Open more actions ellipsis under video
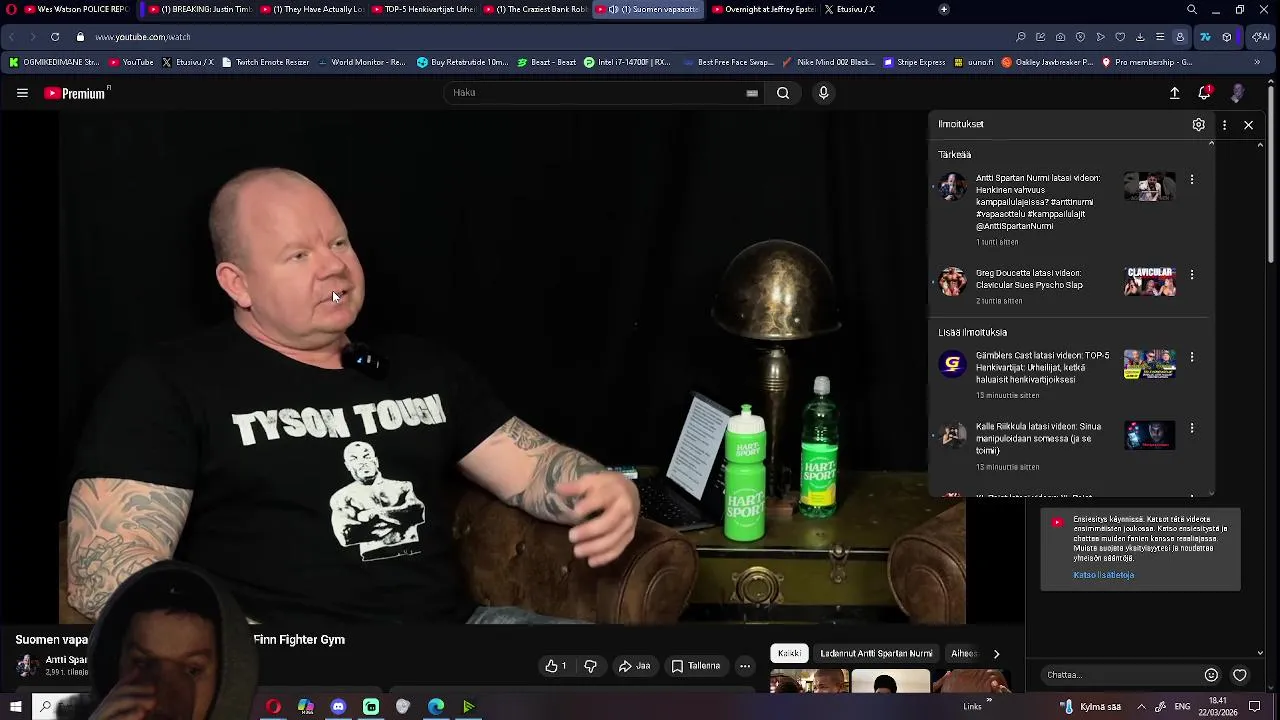The height and width of the screenshot is (720, 1280). click(745, 666)
